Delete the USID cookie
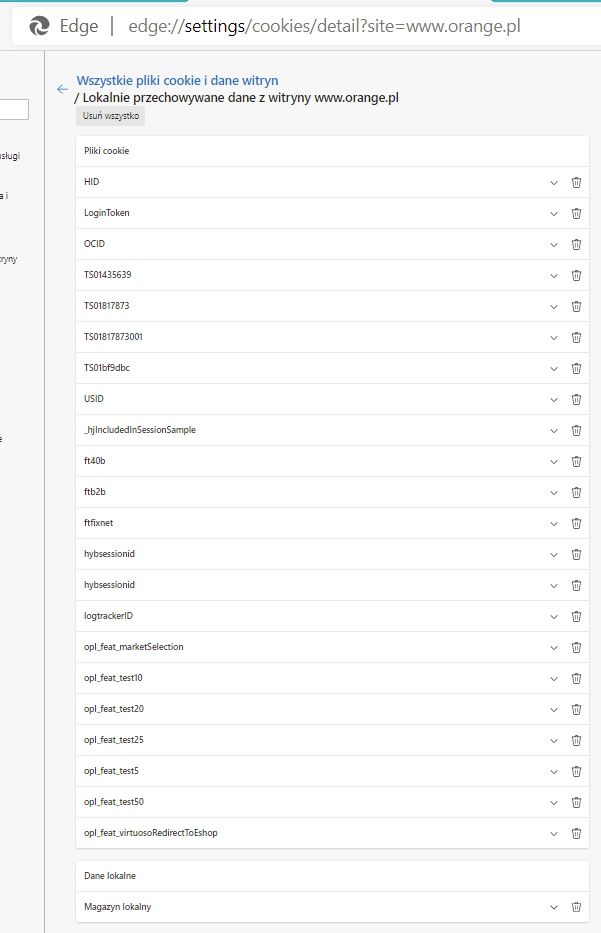 tap(576, 399)
